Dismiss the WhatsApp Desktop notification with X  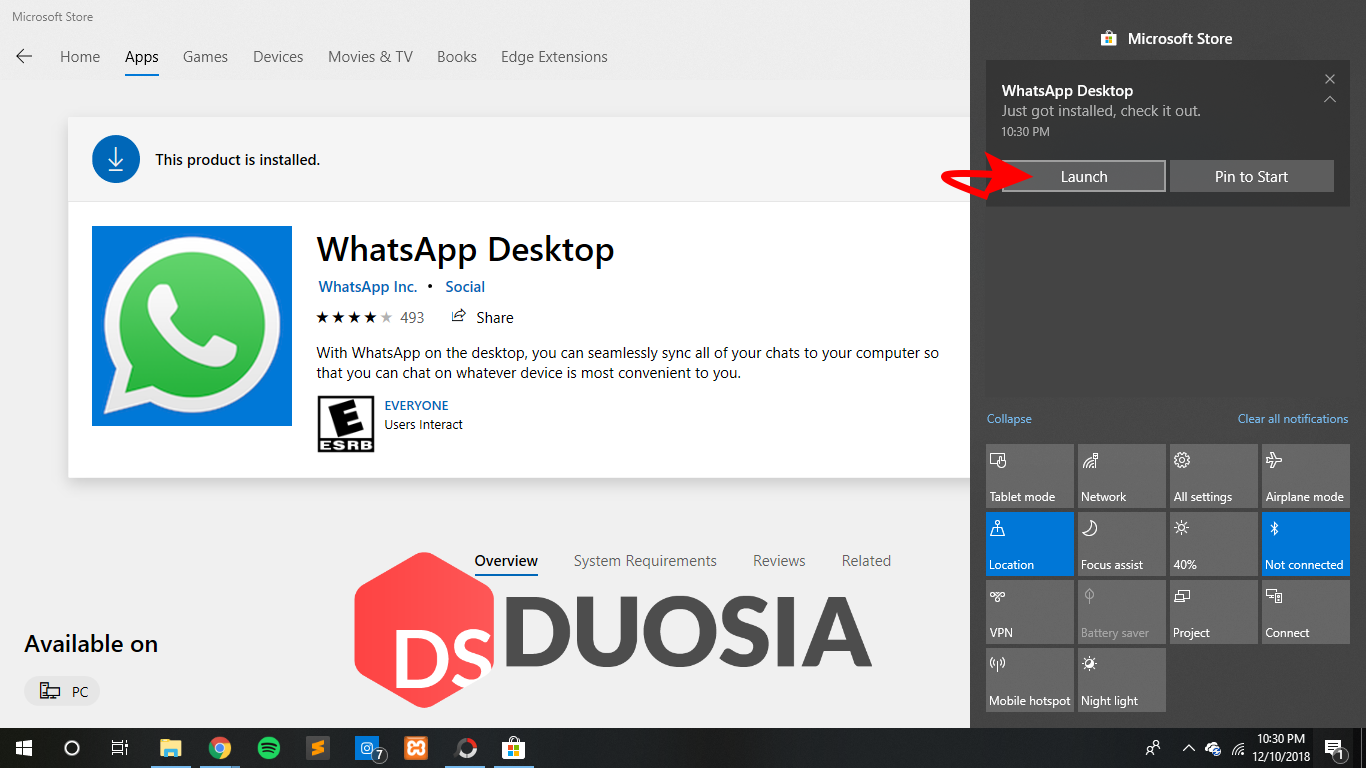point(1330,79)
